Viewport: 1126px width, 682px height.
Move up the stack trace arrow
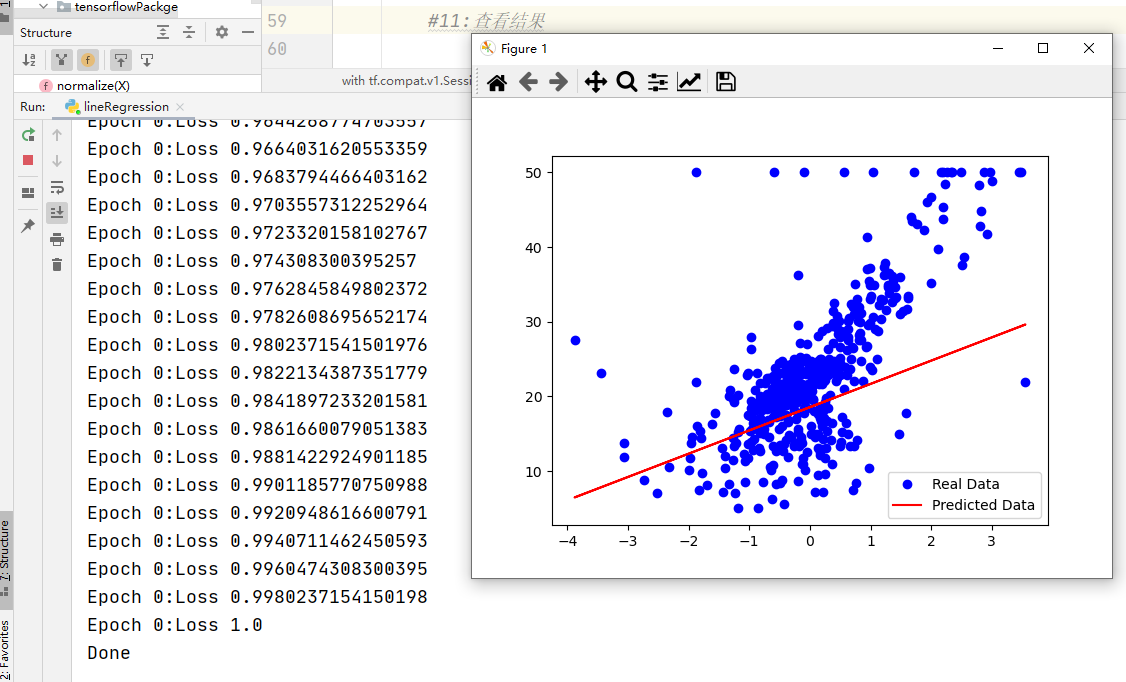tap(57, 135)
